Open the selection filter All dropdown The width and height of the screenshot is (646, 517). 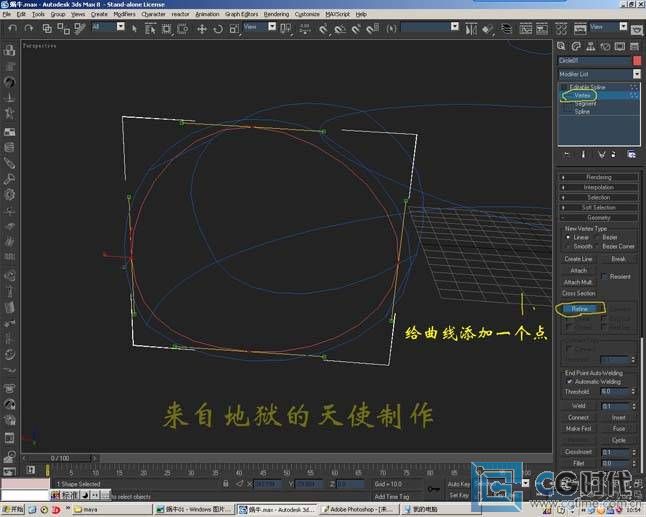108,27
